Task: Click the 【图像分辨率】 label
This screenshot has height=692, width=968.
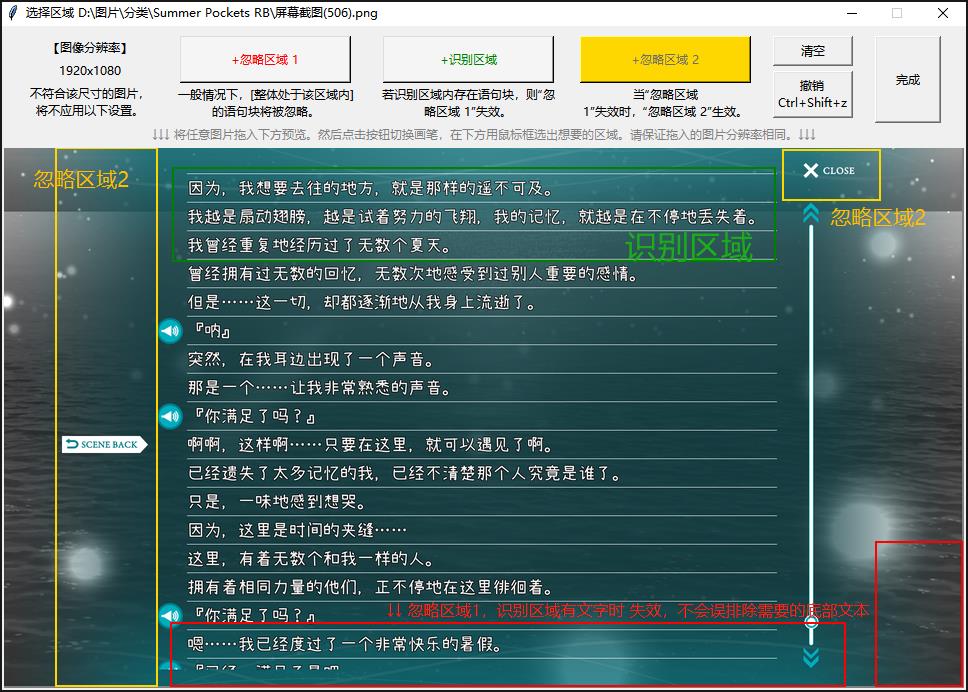Action: click(x=90, y=48)
